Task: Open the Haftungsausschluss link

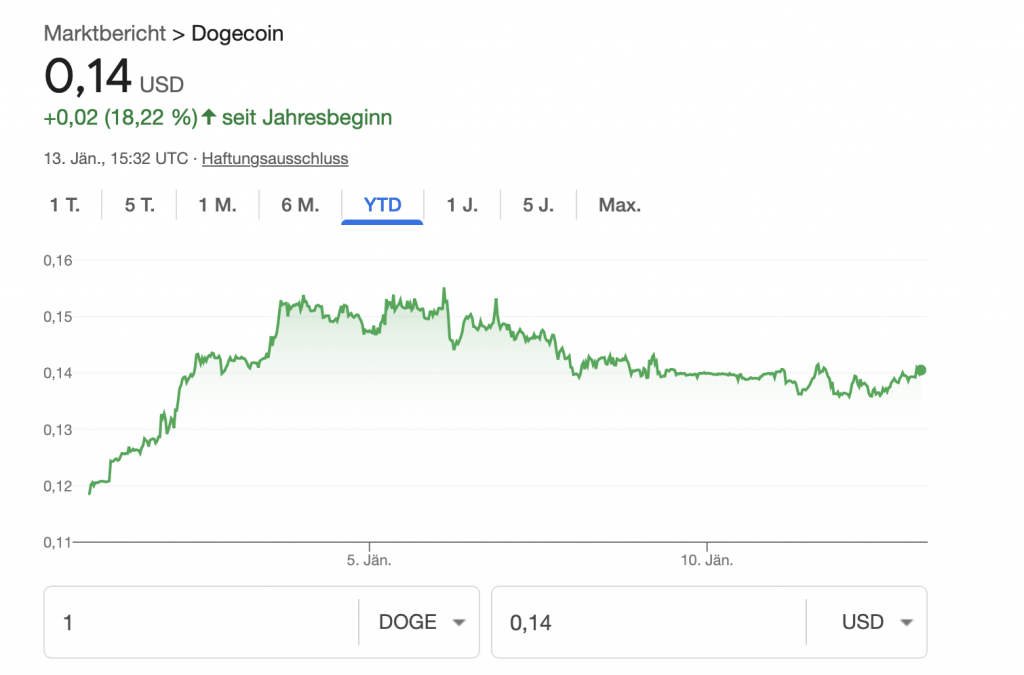Action: pyautogui.click(x=275, y=158)
